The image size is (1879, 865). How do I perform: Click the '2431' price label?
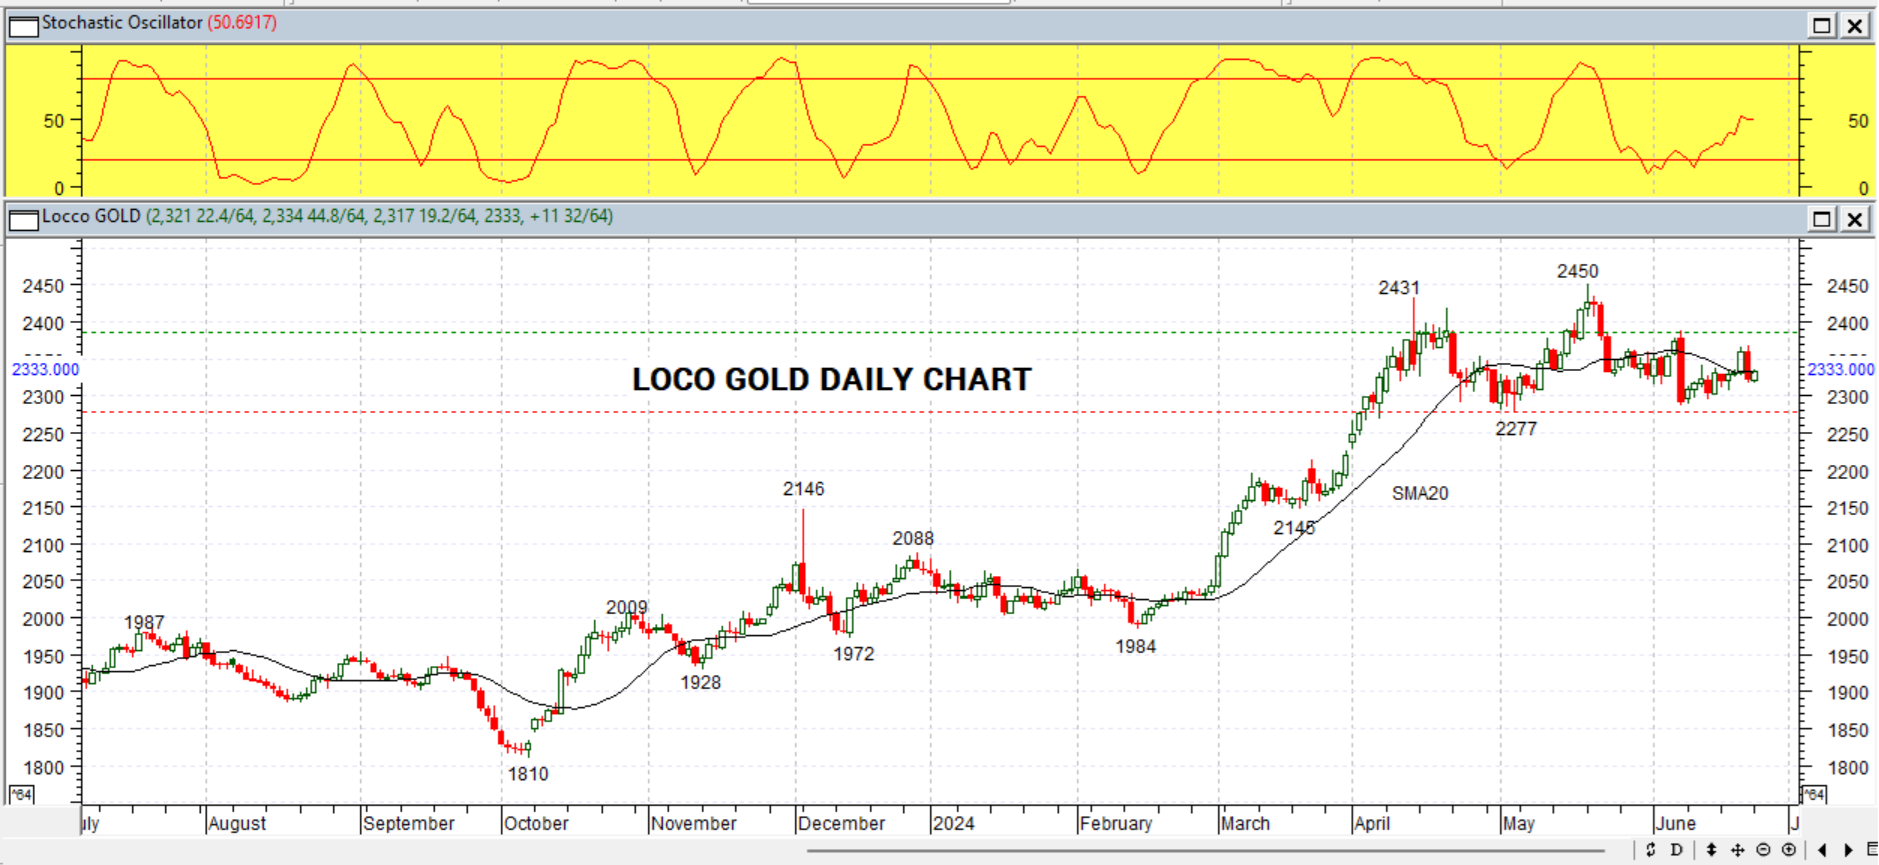1399,288
